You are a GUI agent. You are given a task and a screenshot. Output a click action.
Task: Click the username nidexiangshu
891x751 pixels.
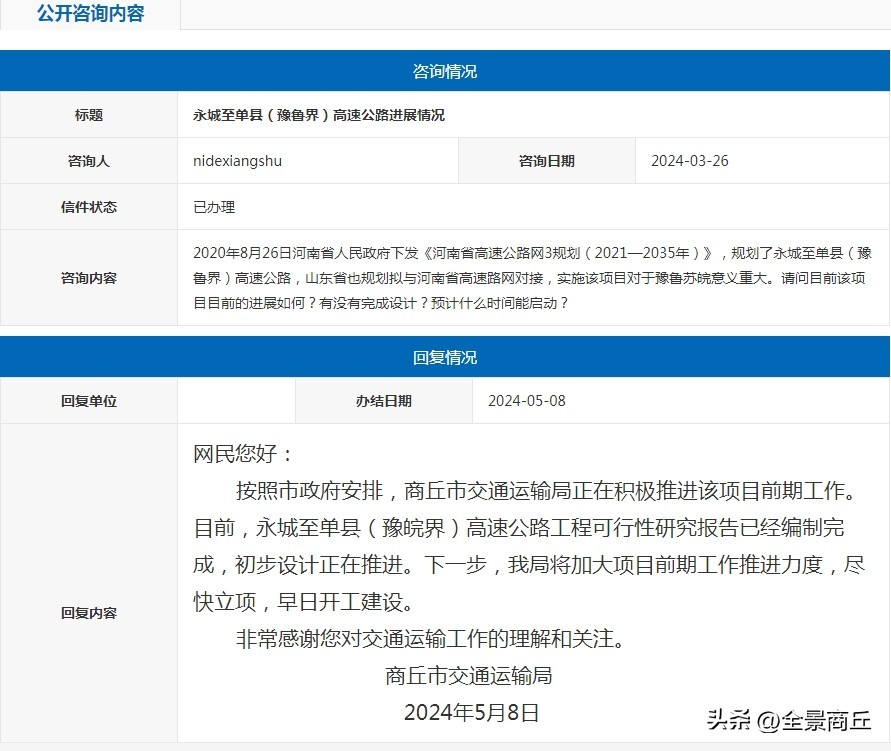[244, 161]
